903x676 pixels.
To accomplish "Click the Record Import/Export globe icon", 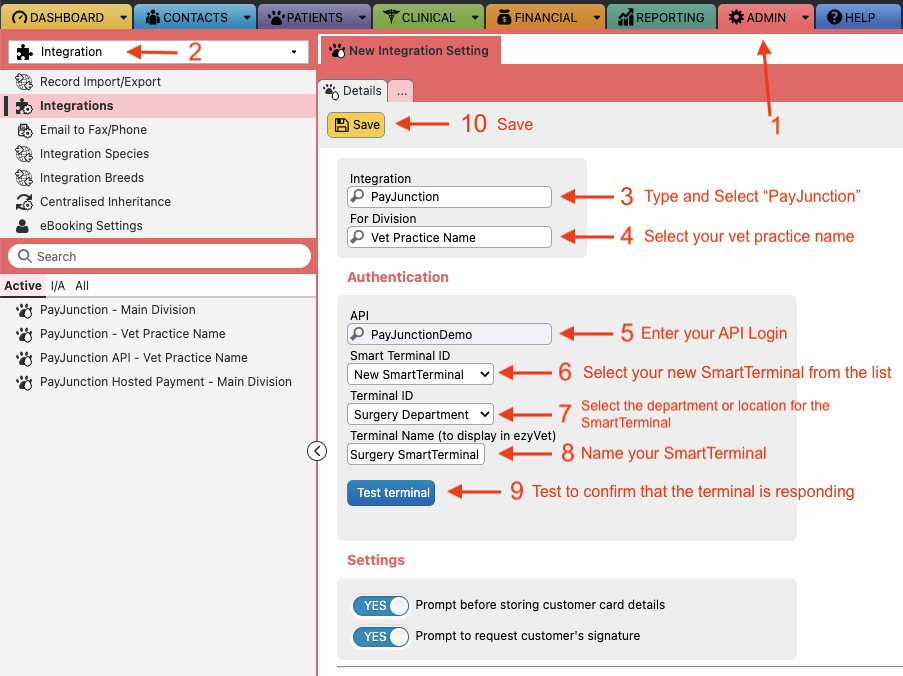I will click(24, 82).
